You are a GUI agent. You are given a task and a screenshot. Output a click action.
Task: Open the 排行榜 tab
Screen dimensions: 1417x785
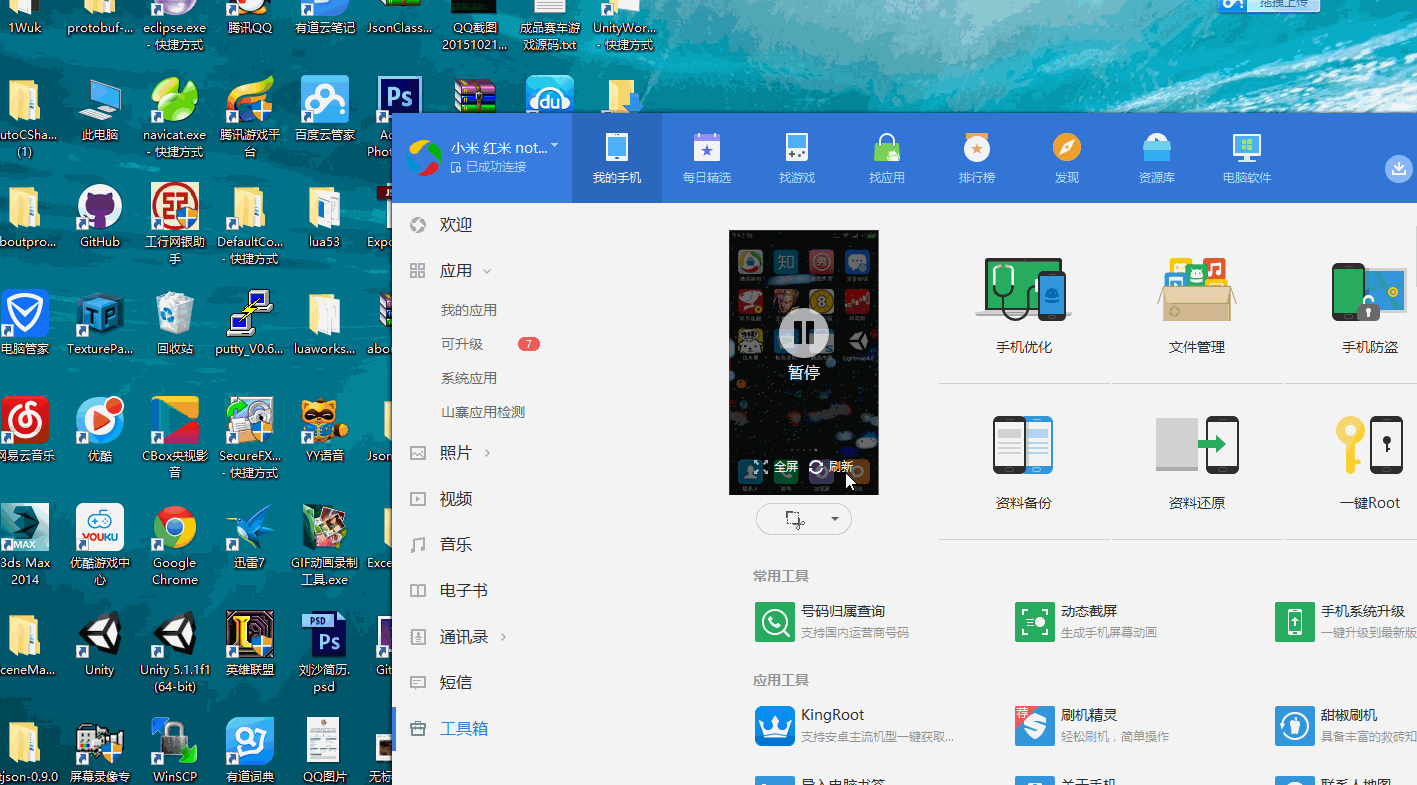tap(977, 158)
